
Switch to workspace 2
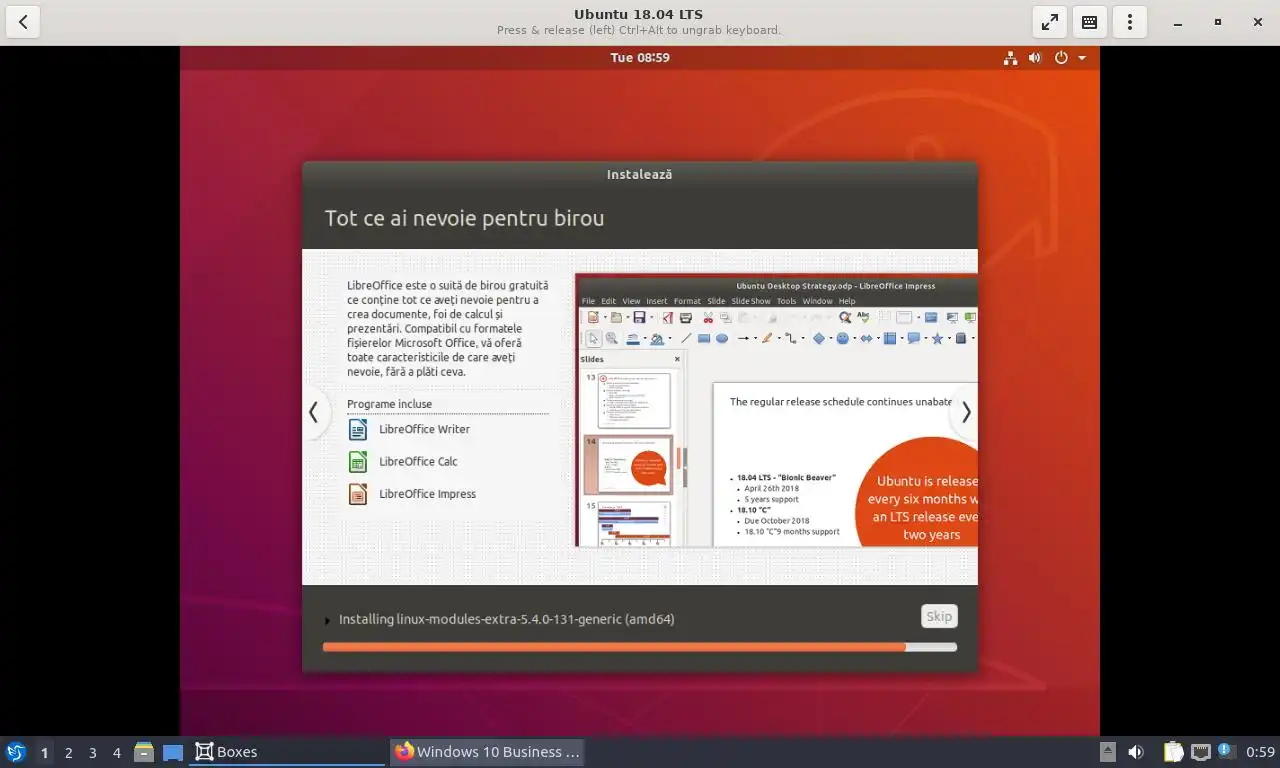pyautogui.click(x=68, y=752)
